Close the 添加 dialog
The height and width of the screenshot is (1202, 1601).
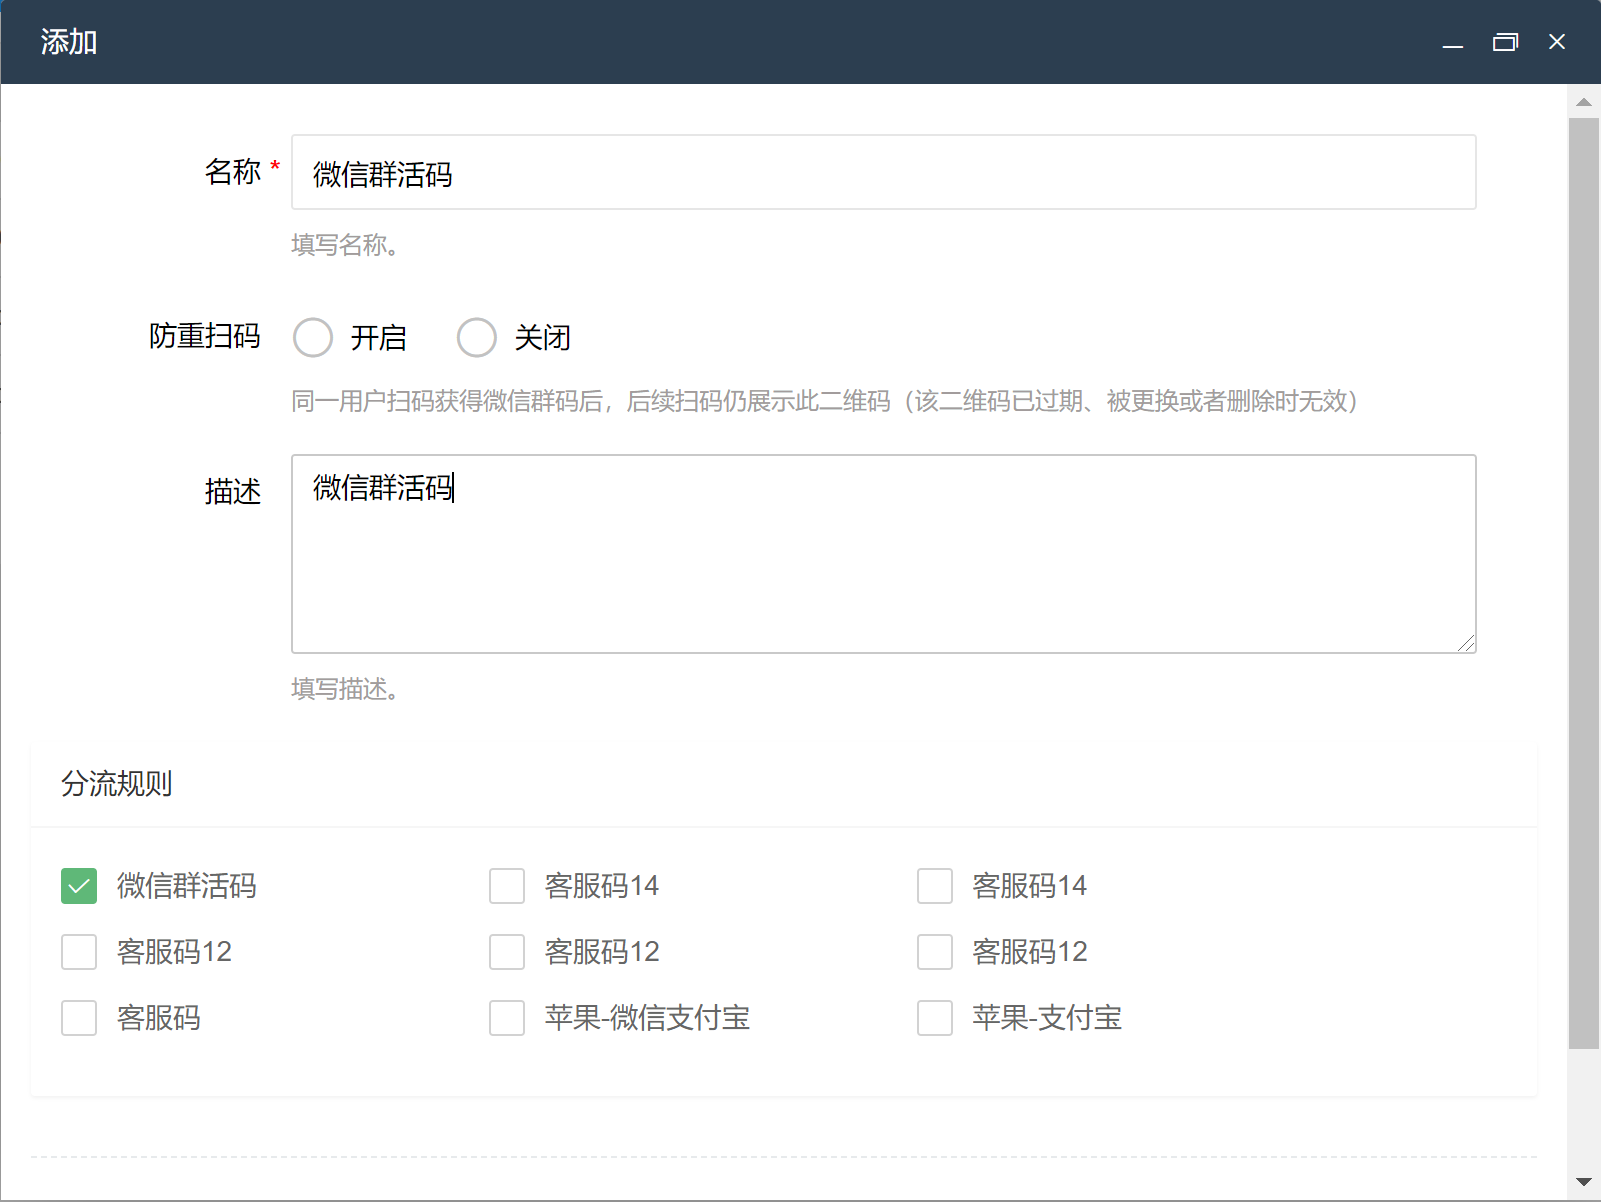[1557, 42]
